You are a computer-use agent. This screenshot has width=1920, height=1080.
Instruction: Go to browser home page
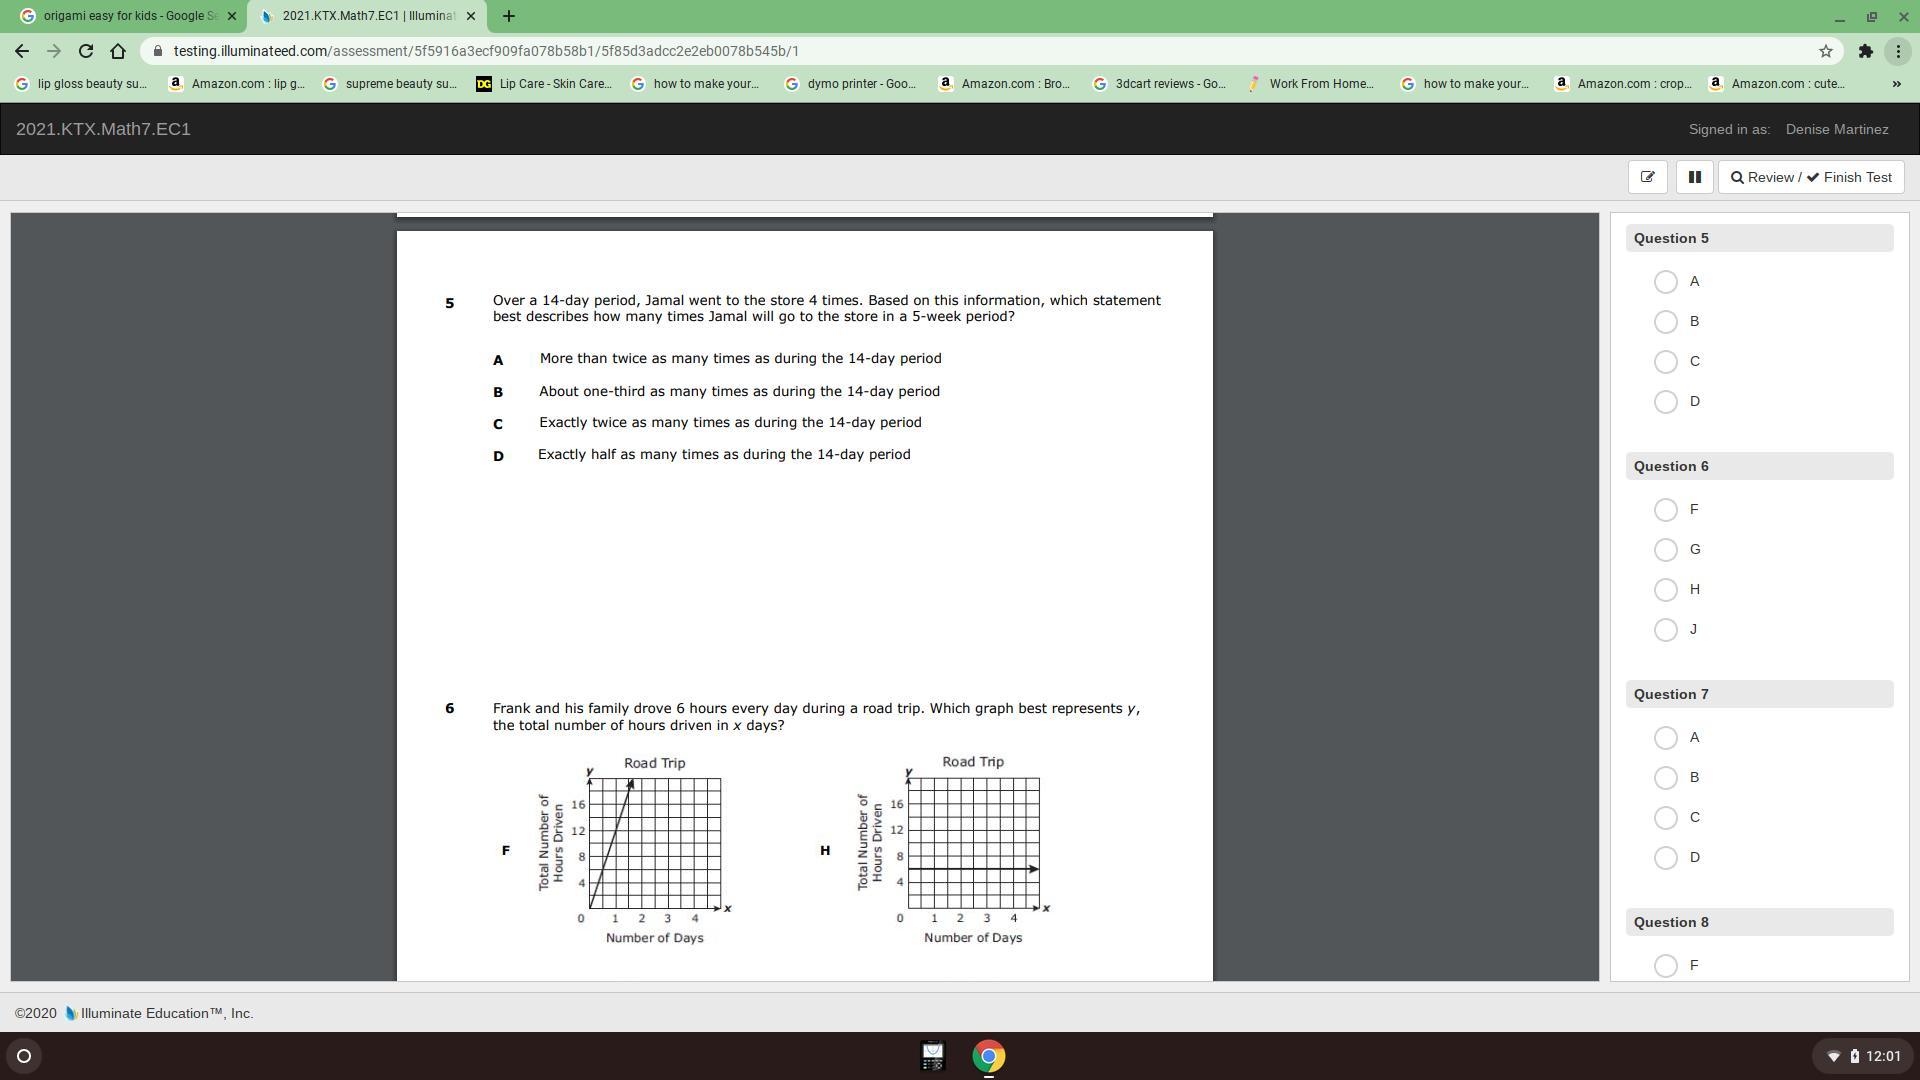(118, 51)
